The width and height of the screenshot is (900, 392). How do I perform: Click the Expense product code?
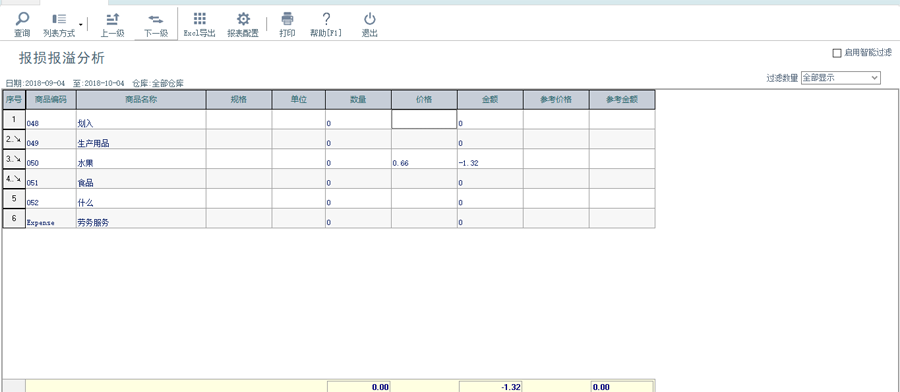click(x=41, y=223)
